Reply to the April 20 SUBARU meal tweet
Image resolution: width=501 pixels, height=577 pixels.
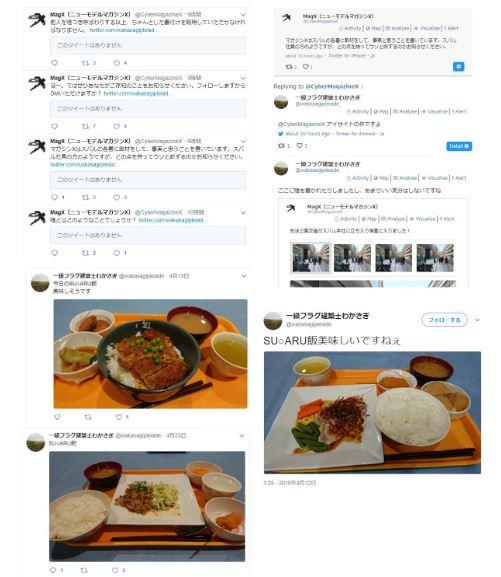click(53, 570)
